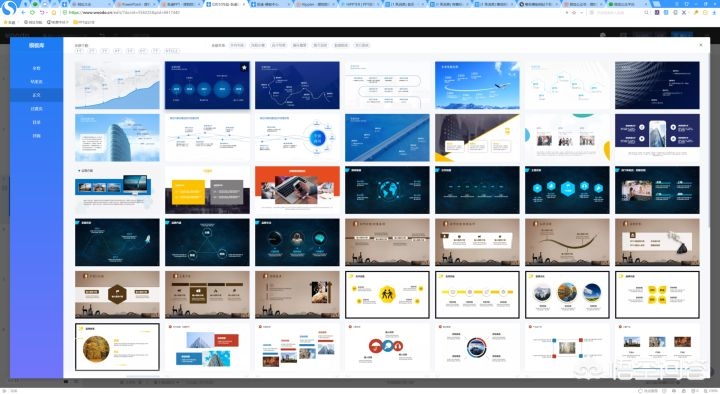
Task: Choose the yellow pedestrian sign template
Action: click(387, 294)
